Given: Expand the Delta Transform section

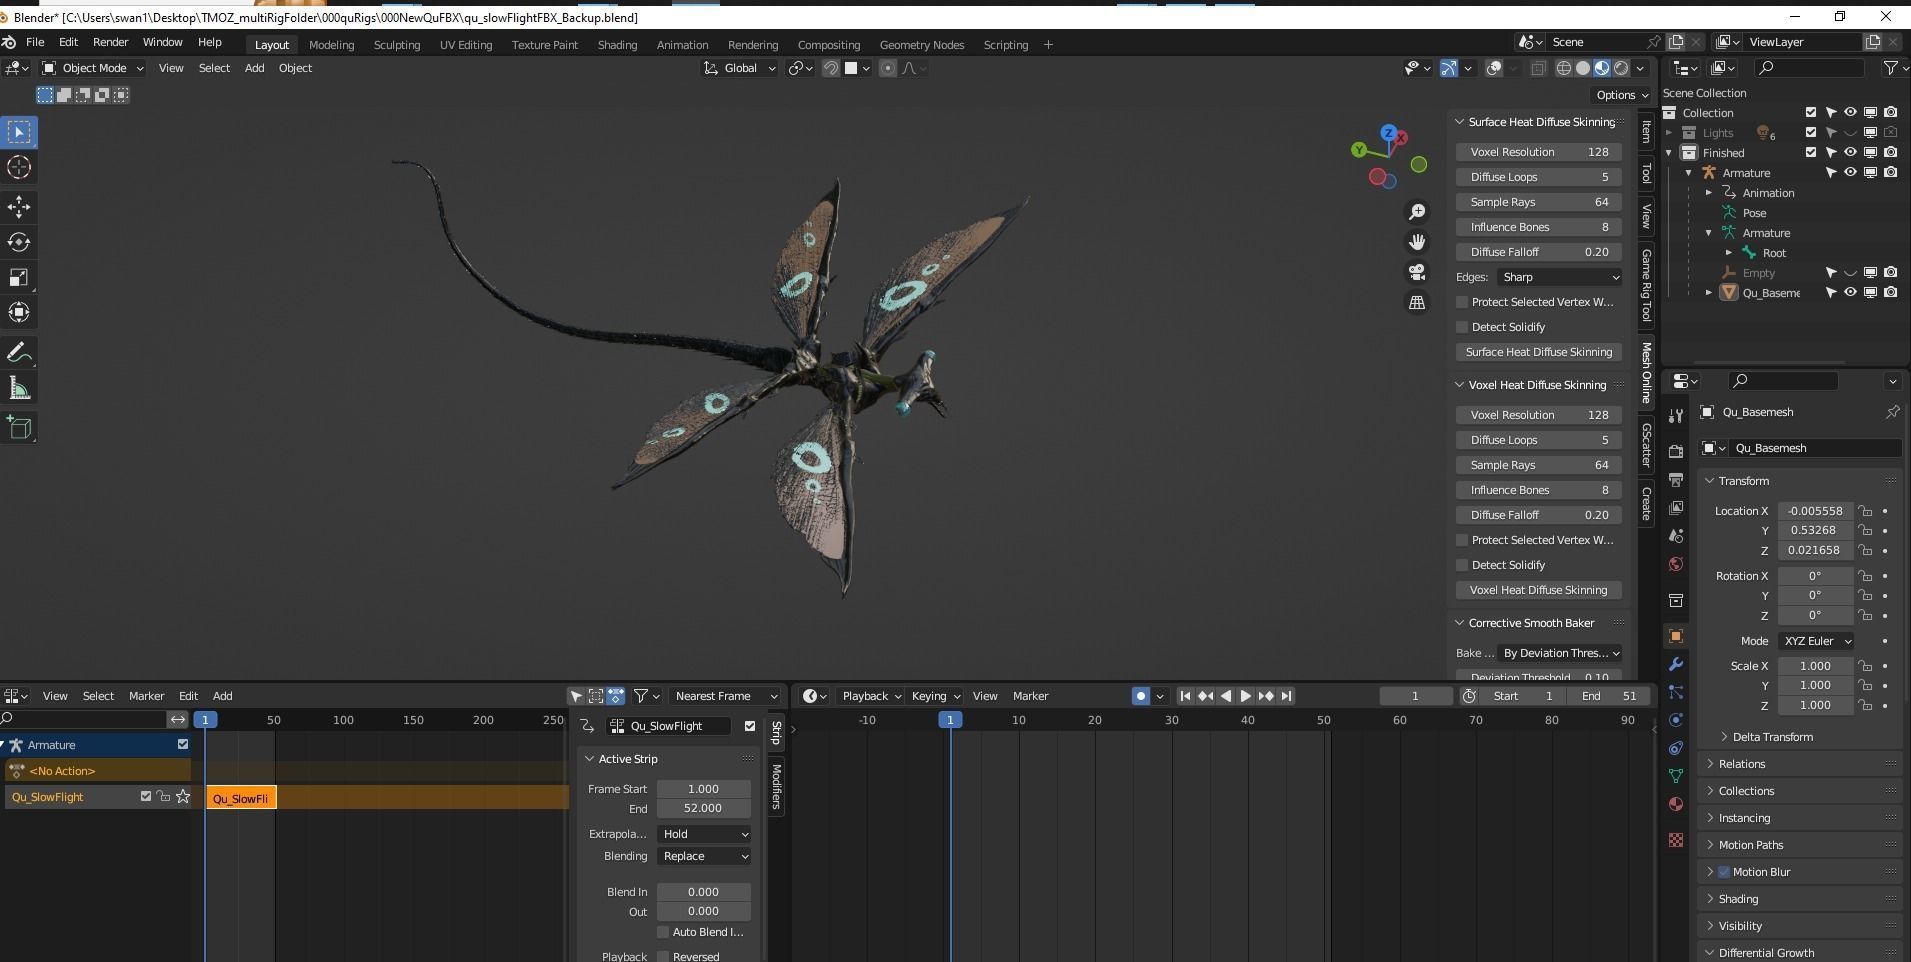Looking at the screenshot, I should [x=1772, y=737].
